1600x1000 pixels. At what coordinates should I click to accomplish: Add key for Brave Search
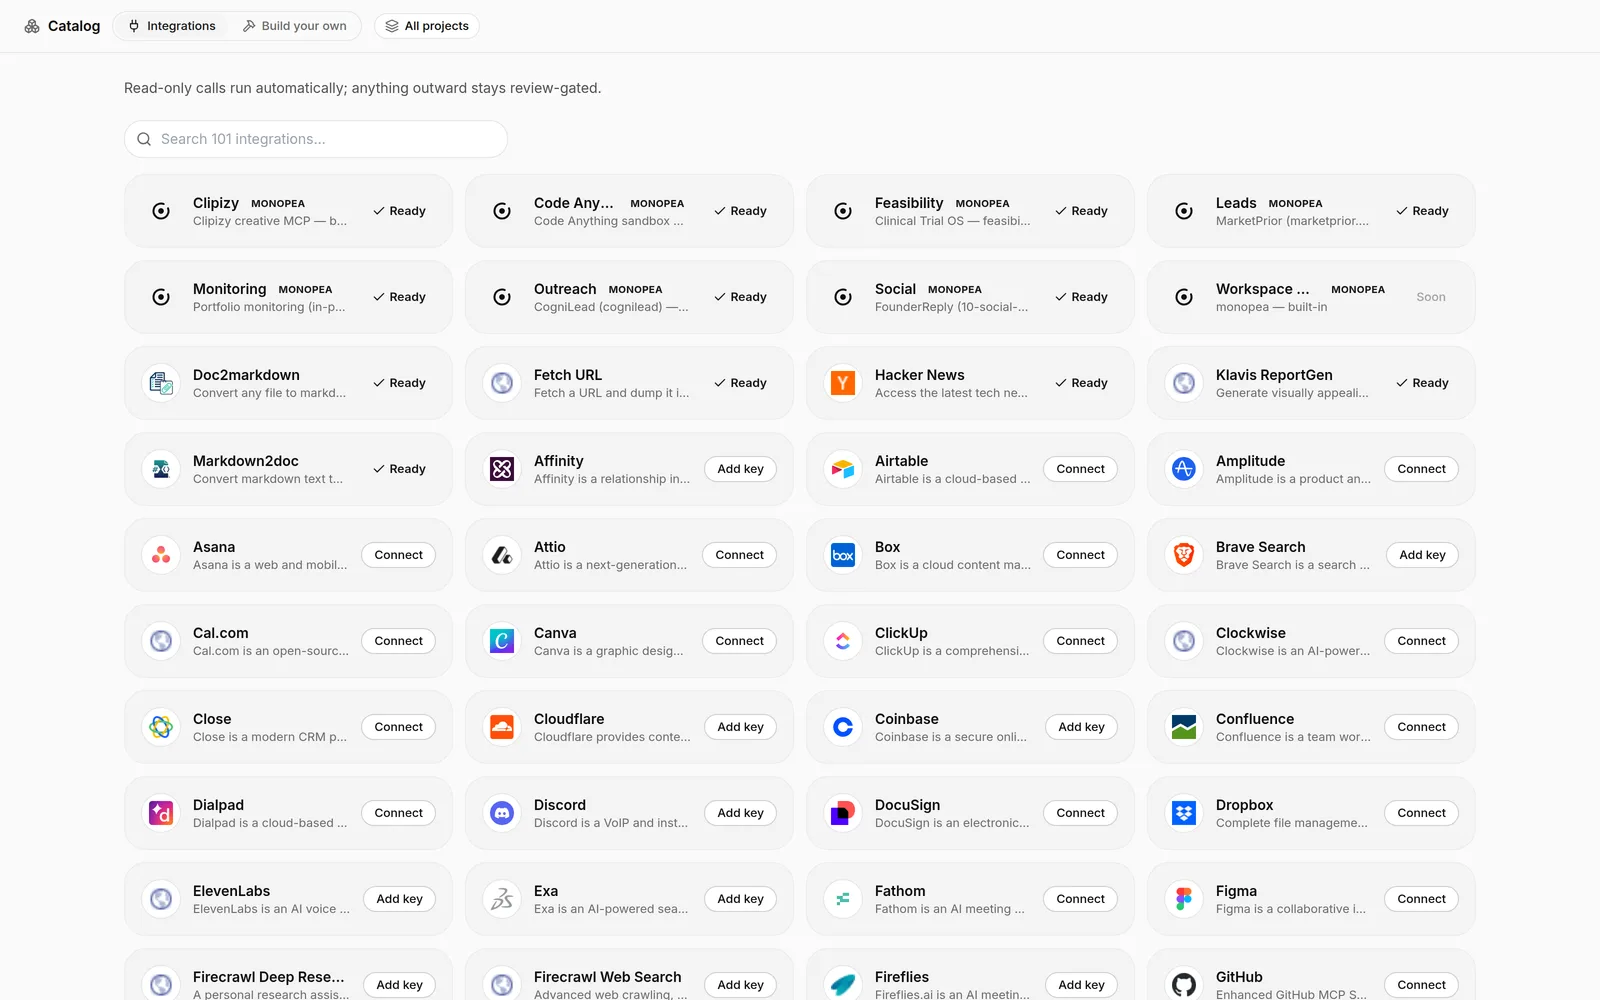coord(1422,555)
